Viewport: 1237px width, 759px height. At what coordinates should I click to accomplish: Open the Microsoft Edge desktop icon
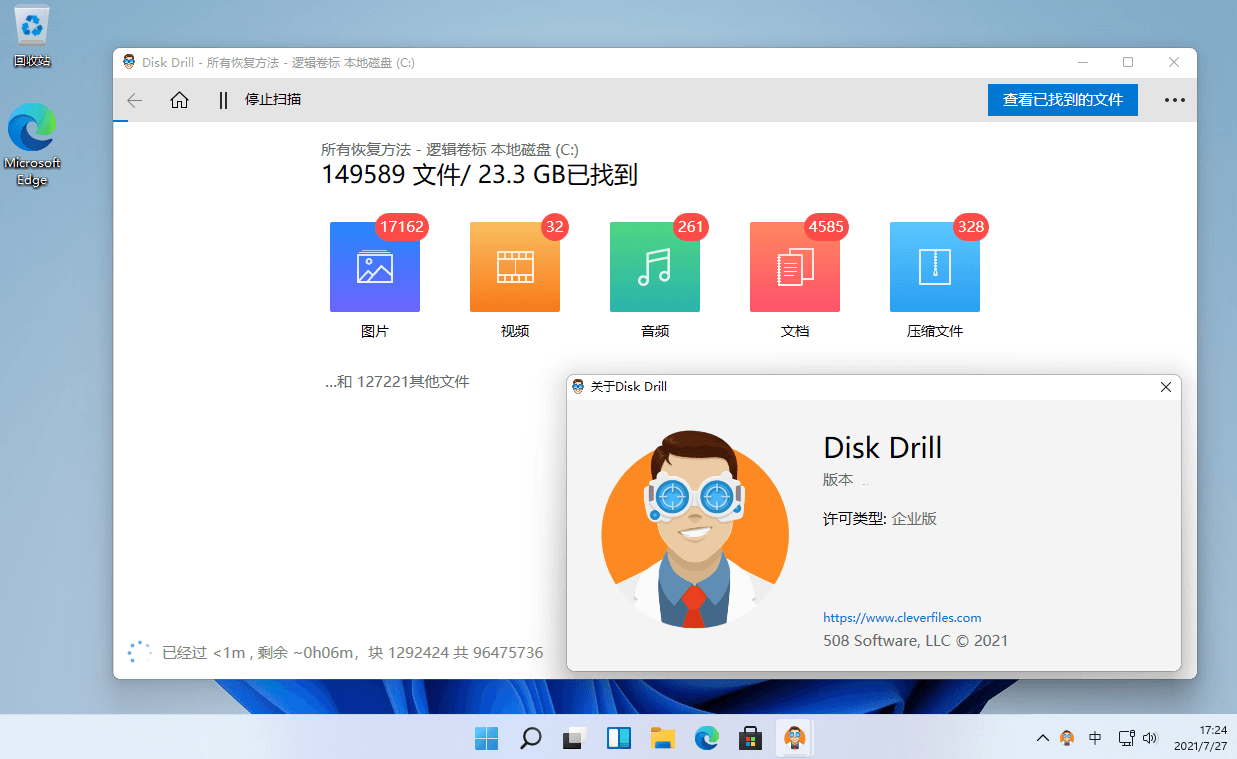pyautogui.click(x=32, y=145)
